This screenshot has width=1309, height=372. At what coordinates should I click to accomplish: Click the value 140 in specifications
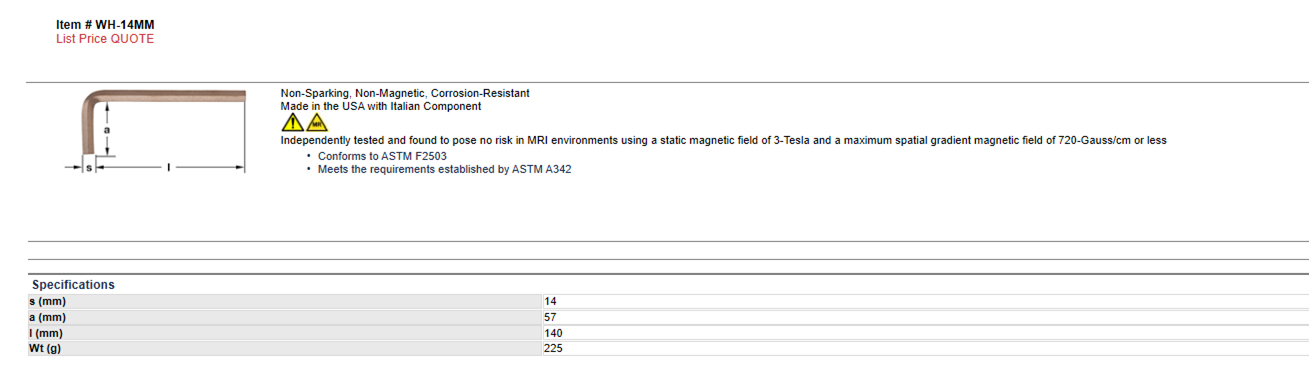553,333
